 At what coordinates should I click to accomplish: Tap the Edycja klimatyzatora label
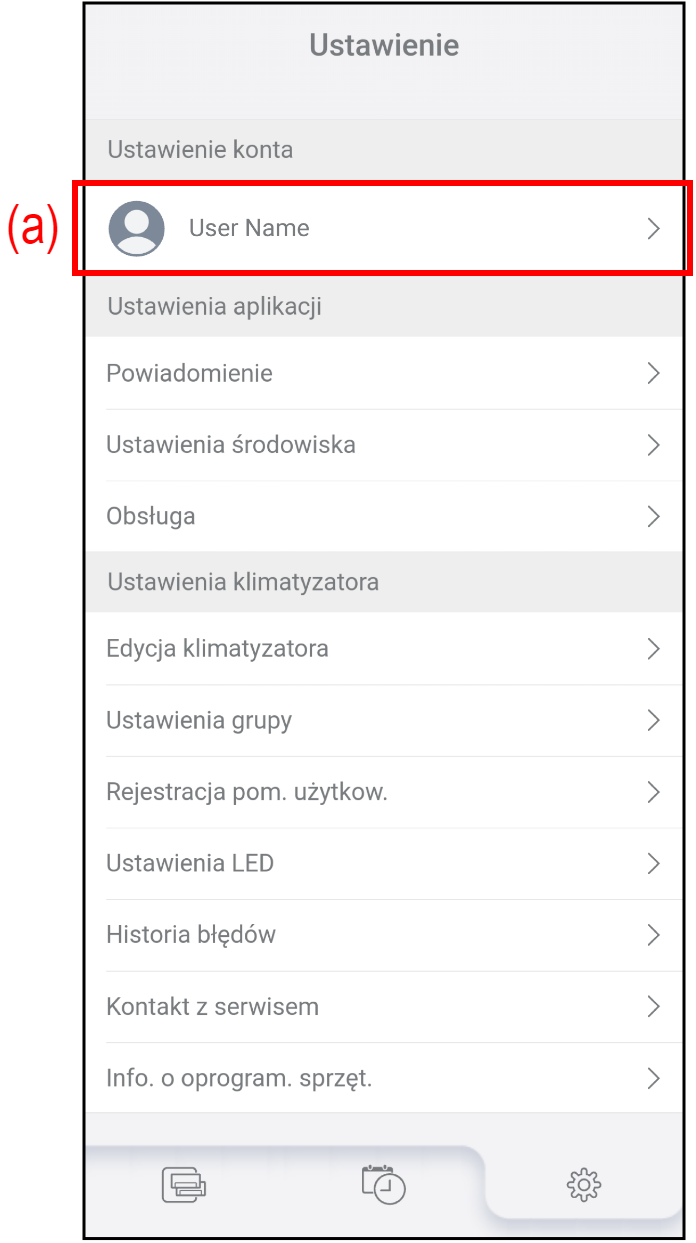pos(217,648)
